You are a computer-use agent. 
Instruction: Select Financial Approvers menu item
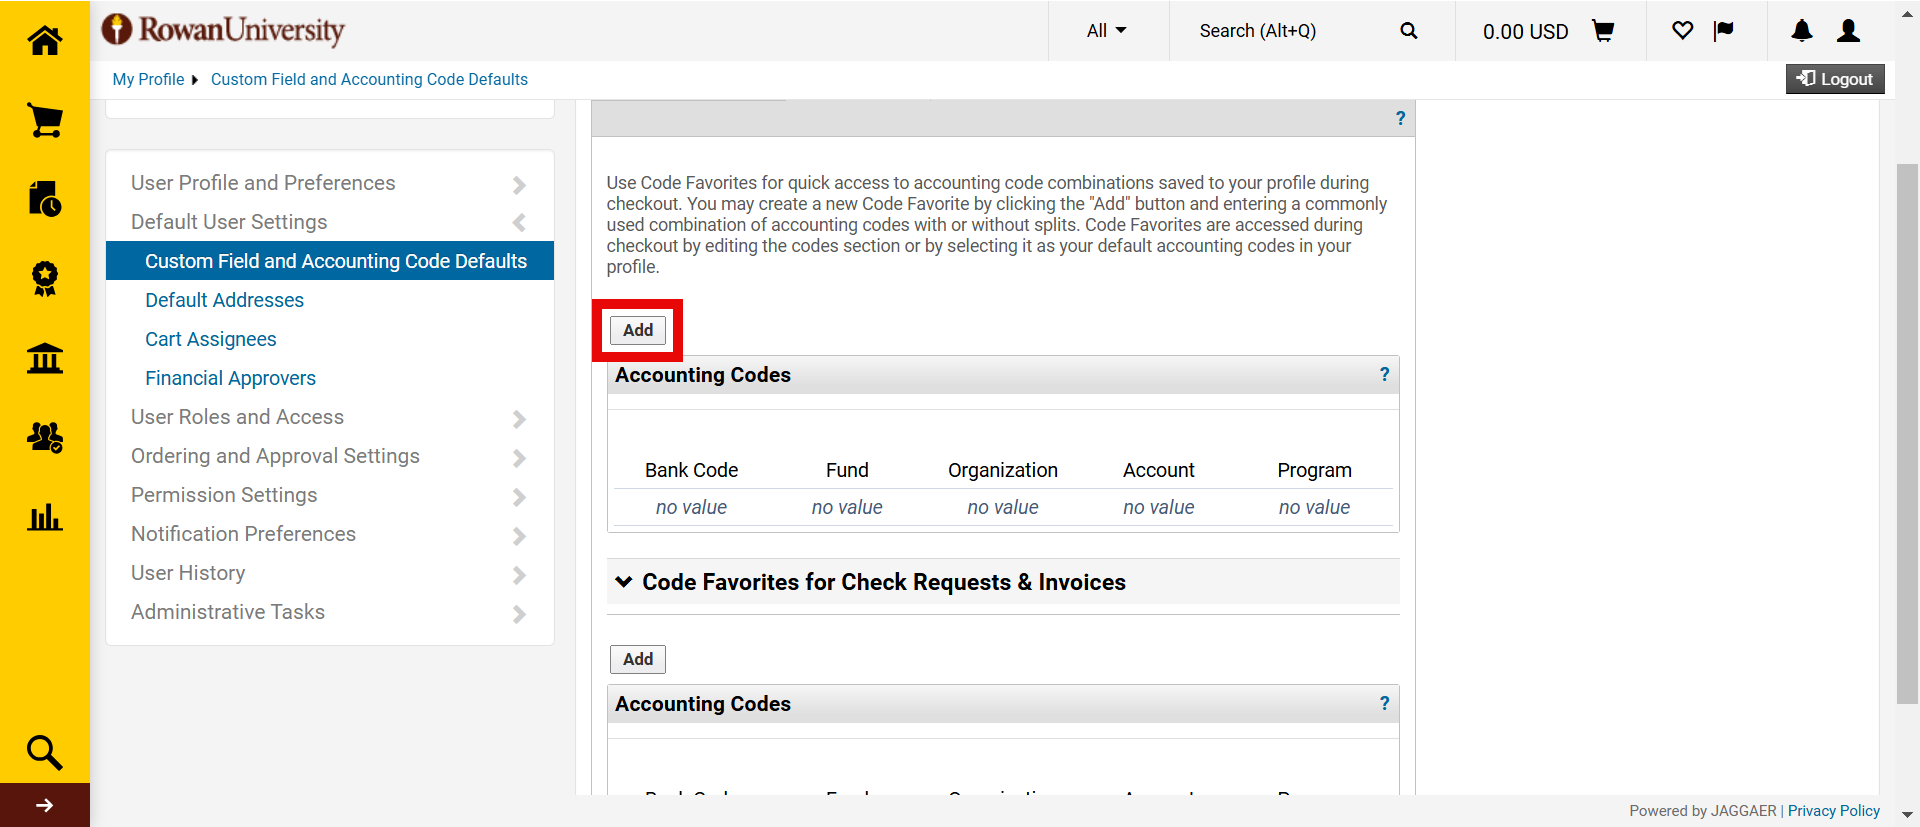[x=230, y=378]
